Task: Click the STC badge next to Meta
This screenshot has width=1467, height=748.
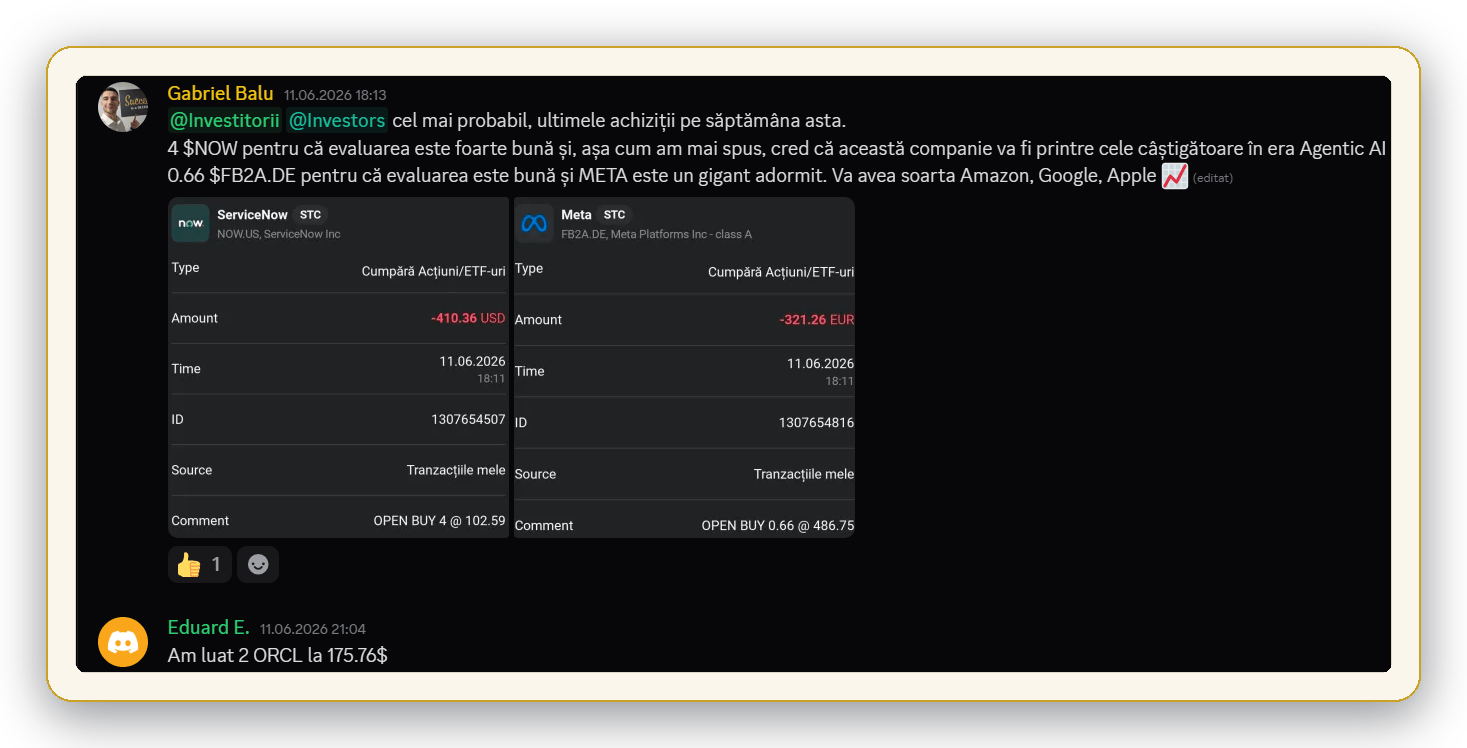Action: click(614, 215)
